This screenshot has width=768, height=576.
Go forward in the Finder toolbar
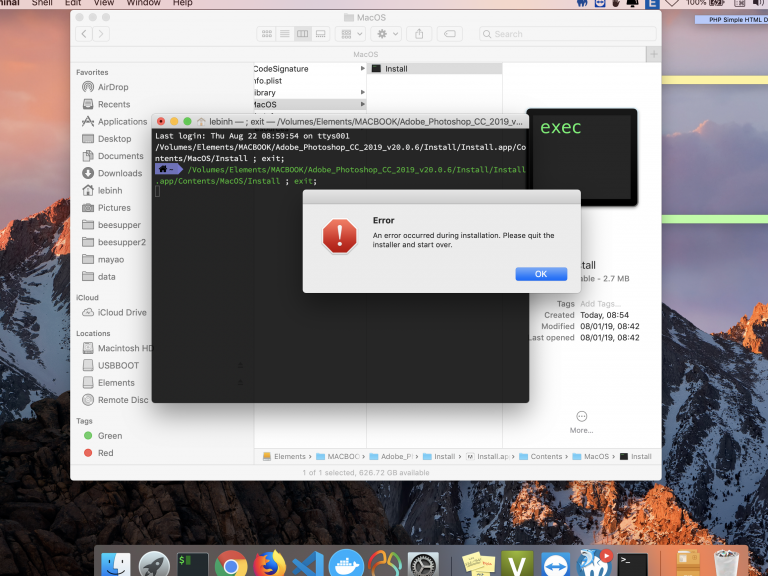pos(101,34)
